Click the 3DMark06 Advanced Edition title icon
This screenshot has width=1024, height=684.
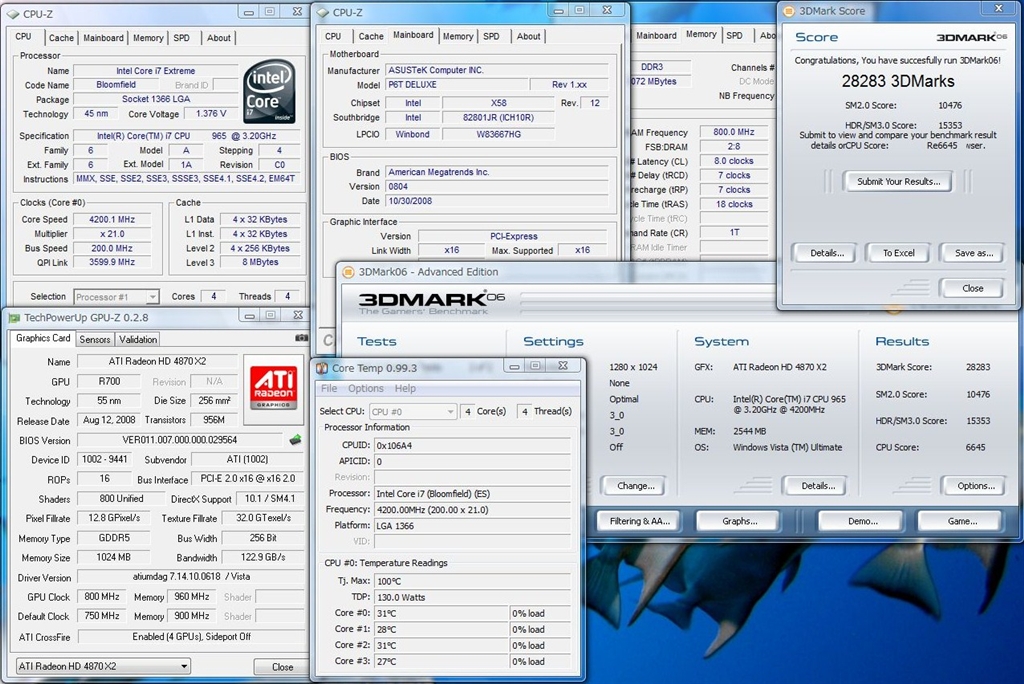click(346, 272)
